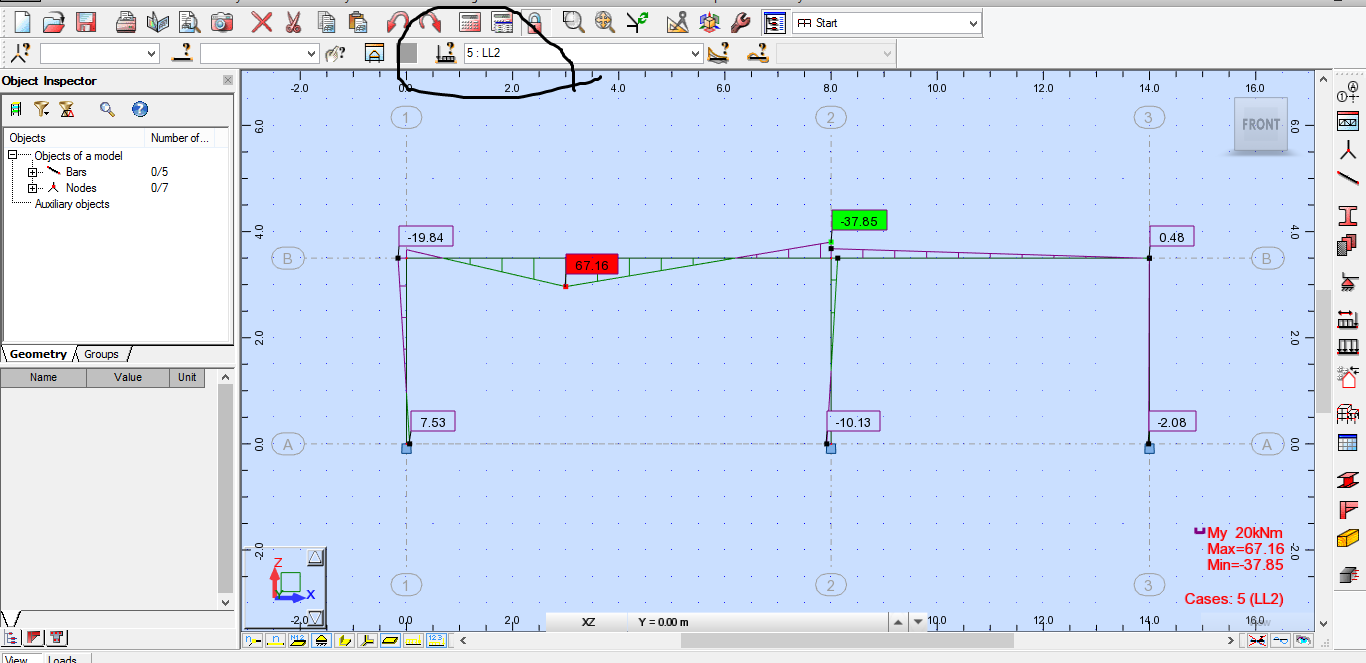Open the Bar Sections tool (I-beam icon)
1366x663 pixels.
(x=1348, y=214)
